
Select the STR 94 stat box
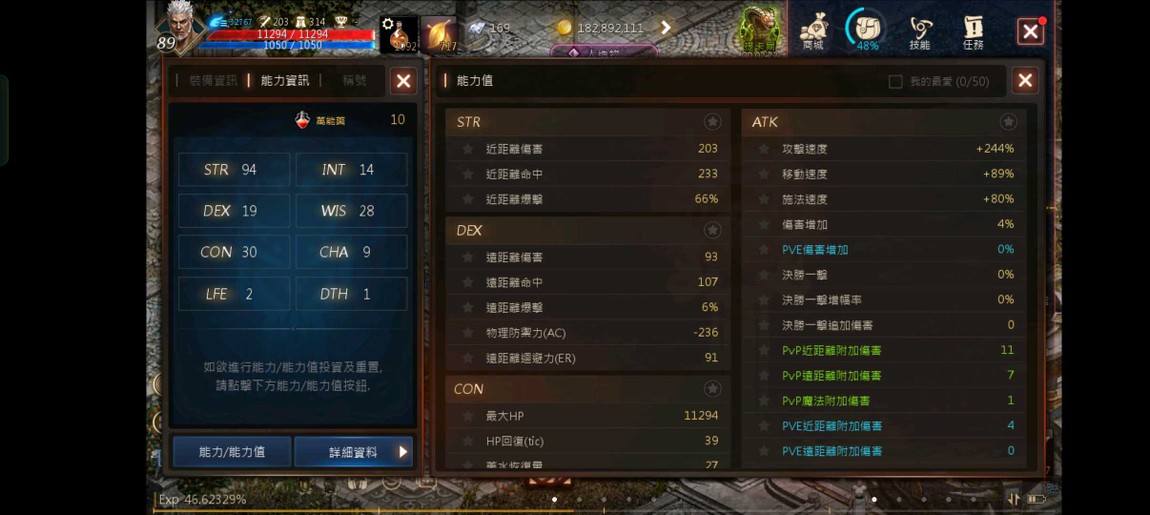point(234,169)
